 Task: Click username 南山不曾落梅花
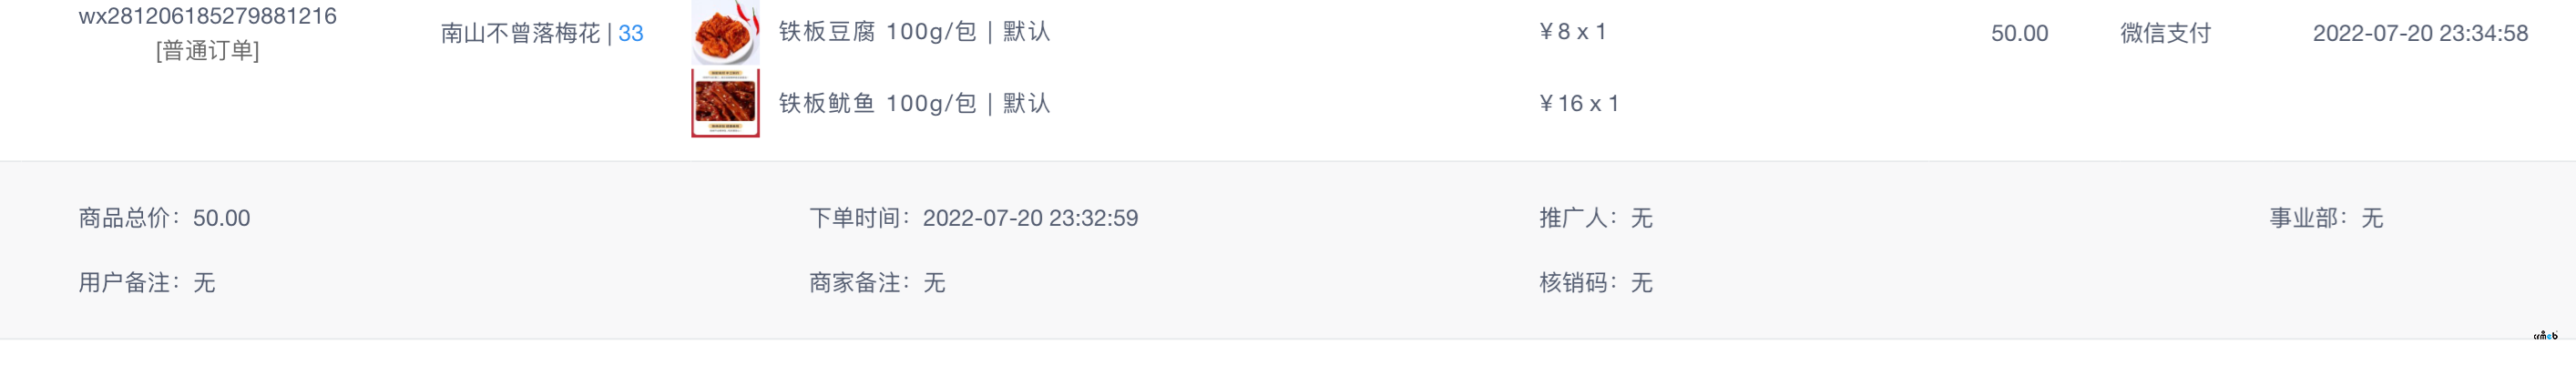pos(520,33)
